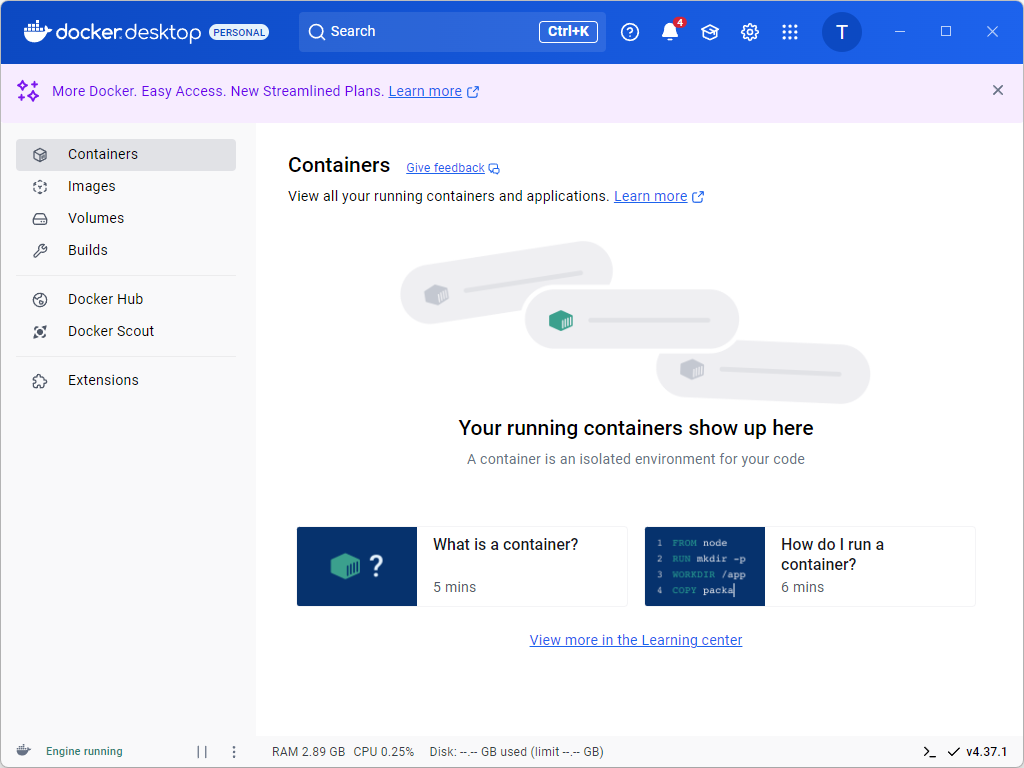The image size is (1024, 768).
Task: Pause the Docker engine with the pause button
Action: coord(201,751)
